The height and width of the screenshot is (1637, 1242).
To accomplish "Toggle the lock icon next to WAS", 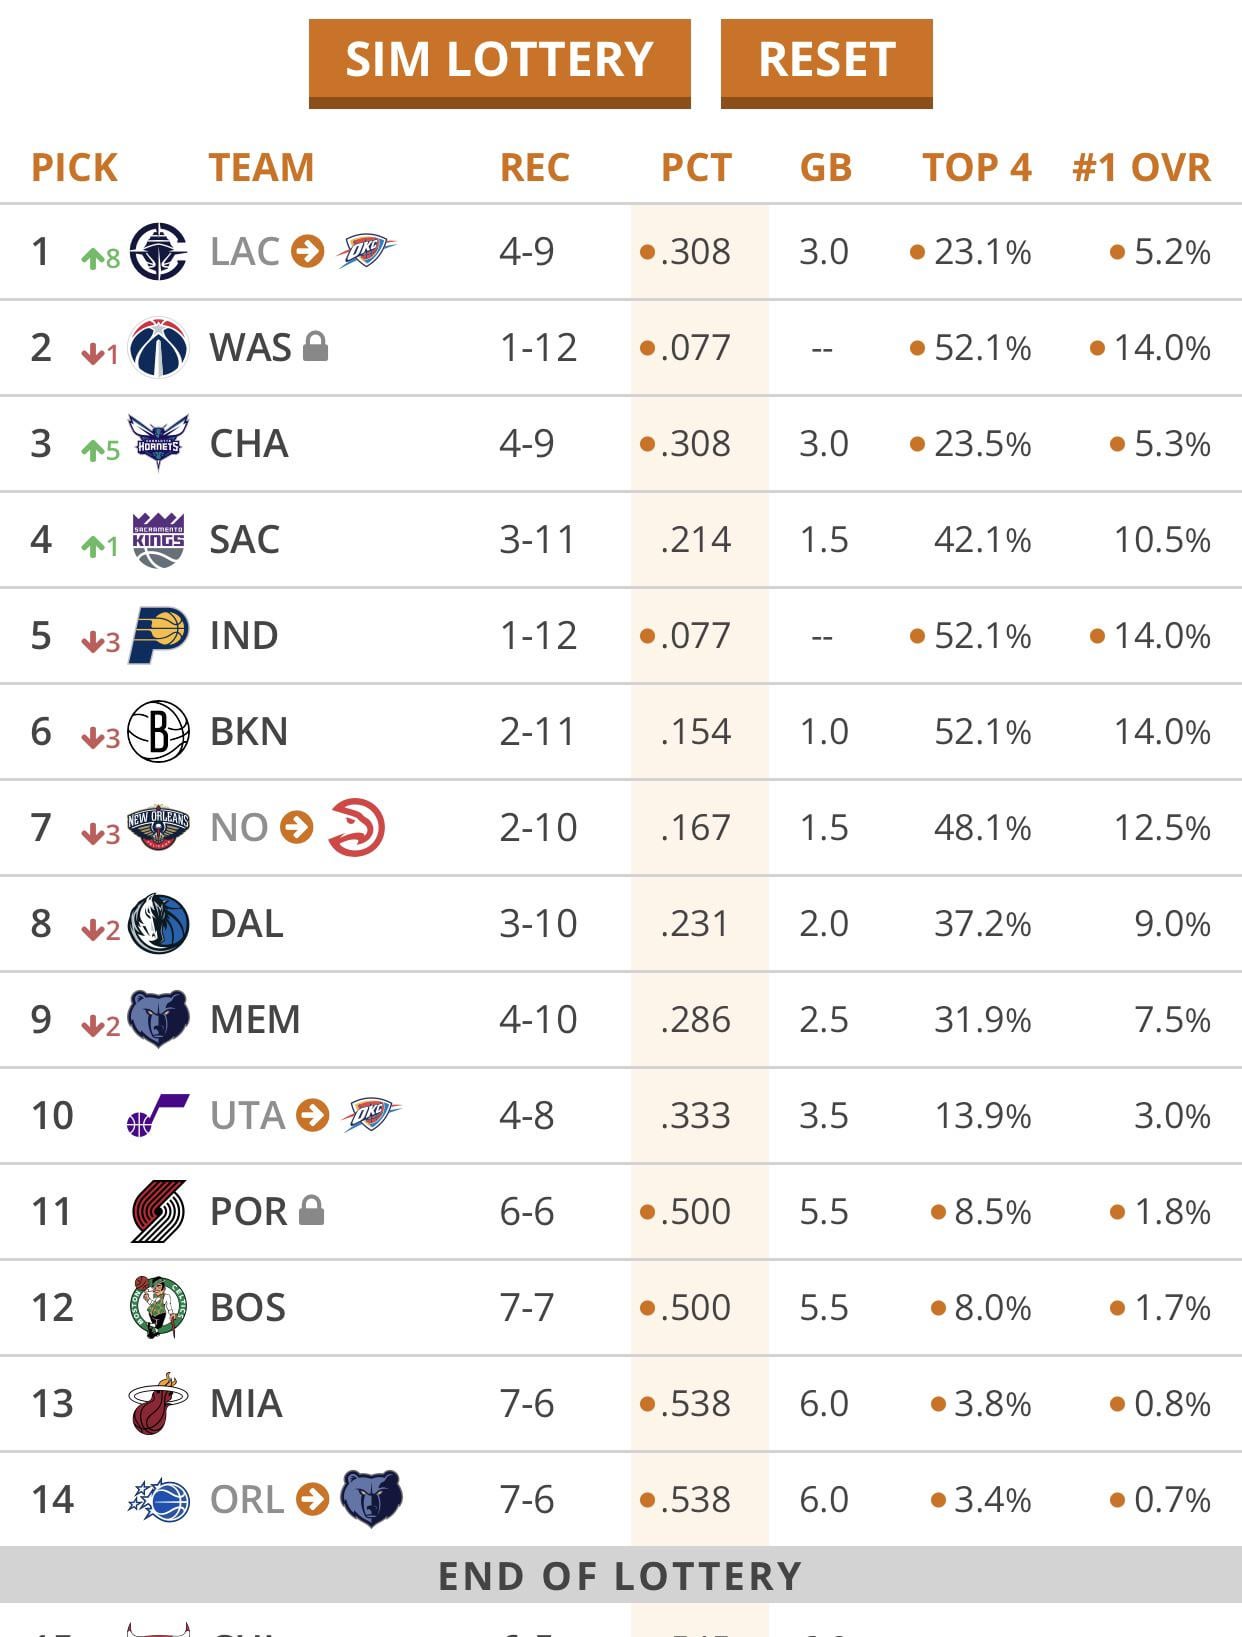I will pyautogui.click(x=315, y=347).
